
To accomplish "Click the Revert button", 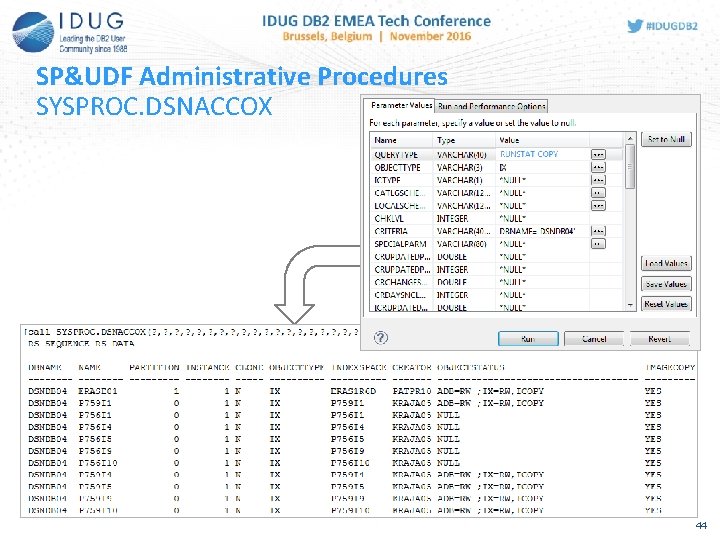I will [659, 339].
